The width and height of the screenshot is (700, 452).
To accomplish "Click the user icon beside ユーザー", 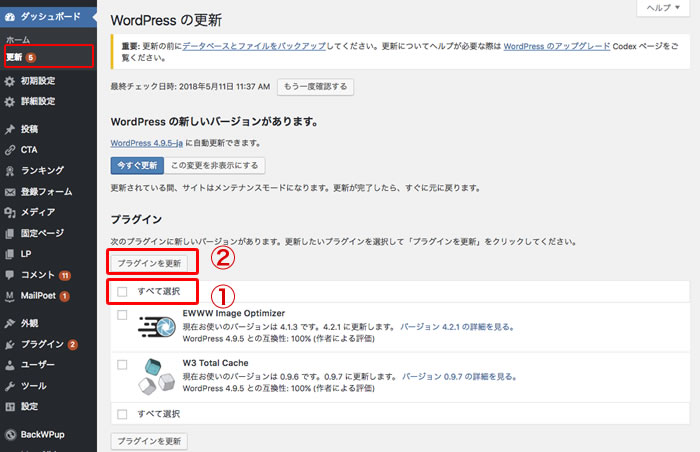I will point(10,365).
